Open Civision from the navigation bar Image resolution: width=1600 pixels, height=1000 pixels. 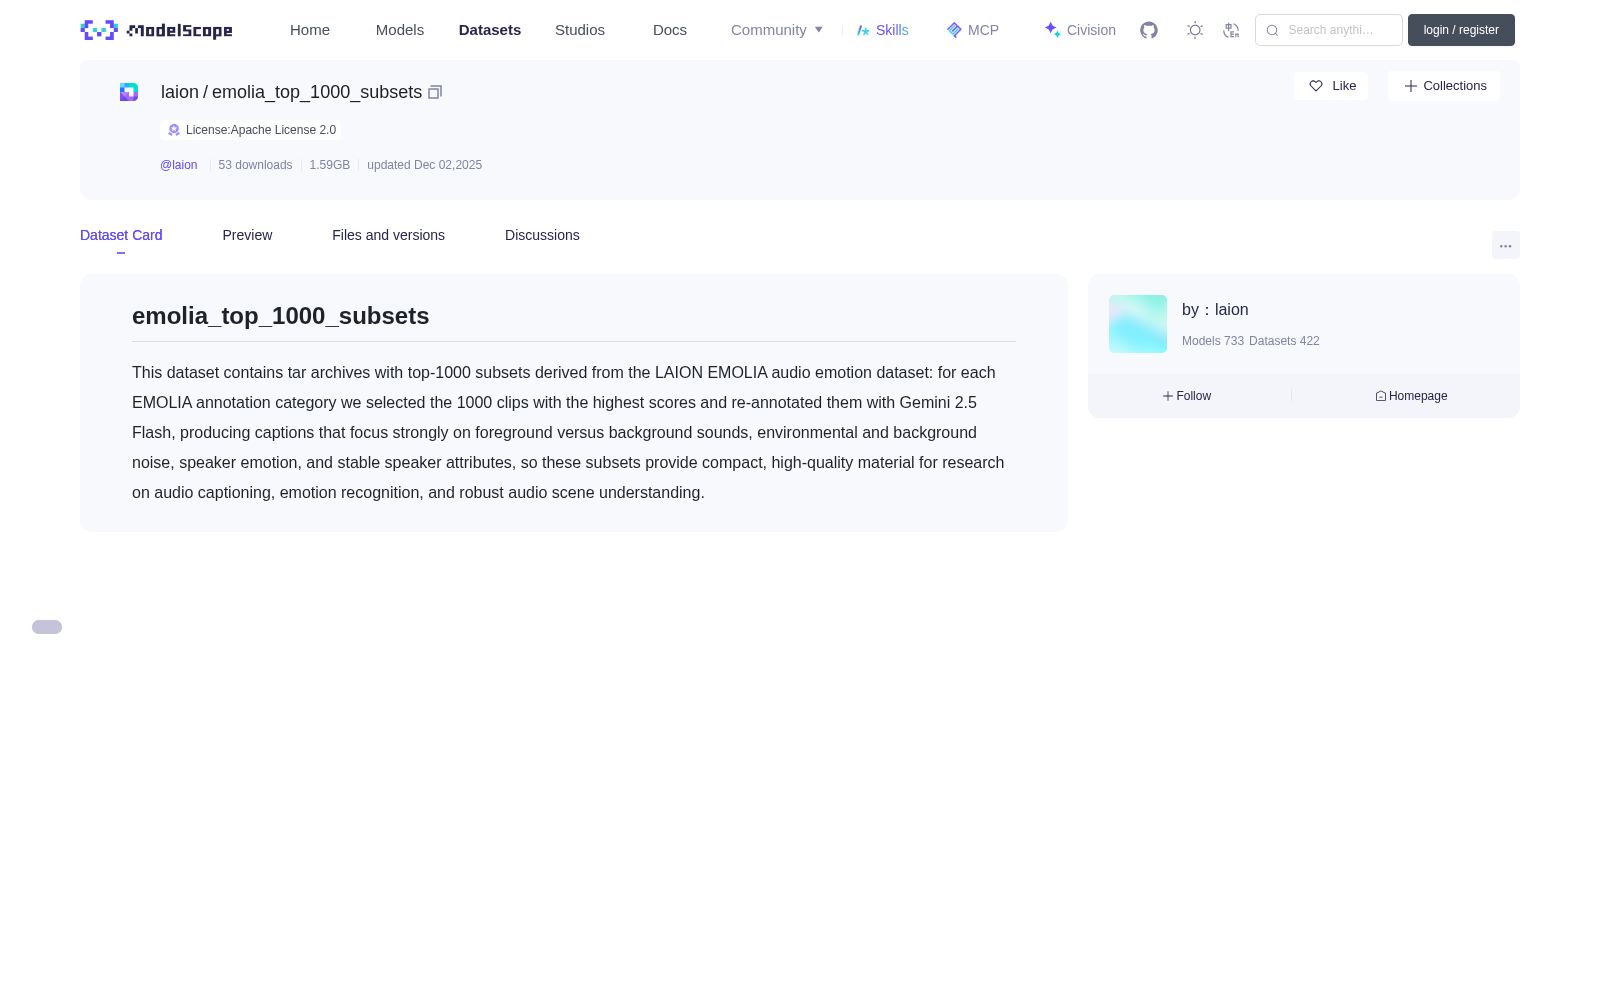pyautogui.click(x=1080, y=30)
